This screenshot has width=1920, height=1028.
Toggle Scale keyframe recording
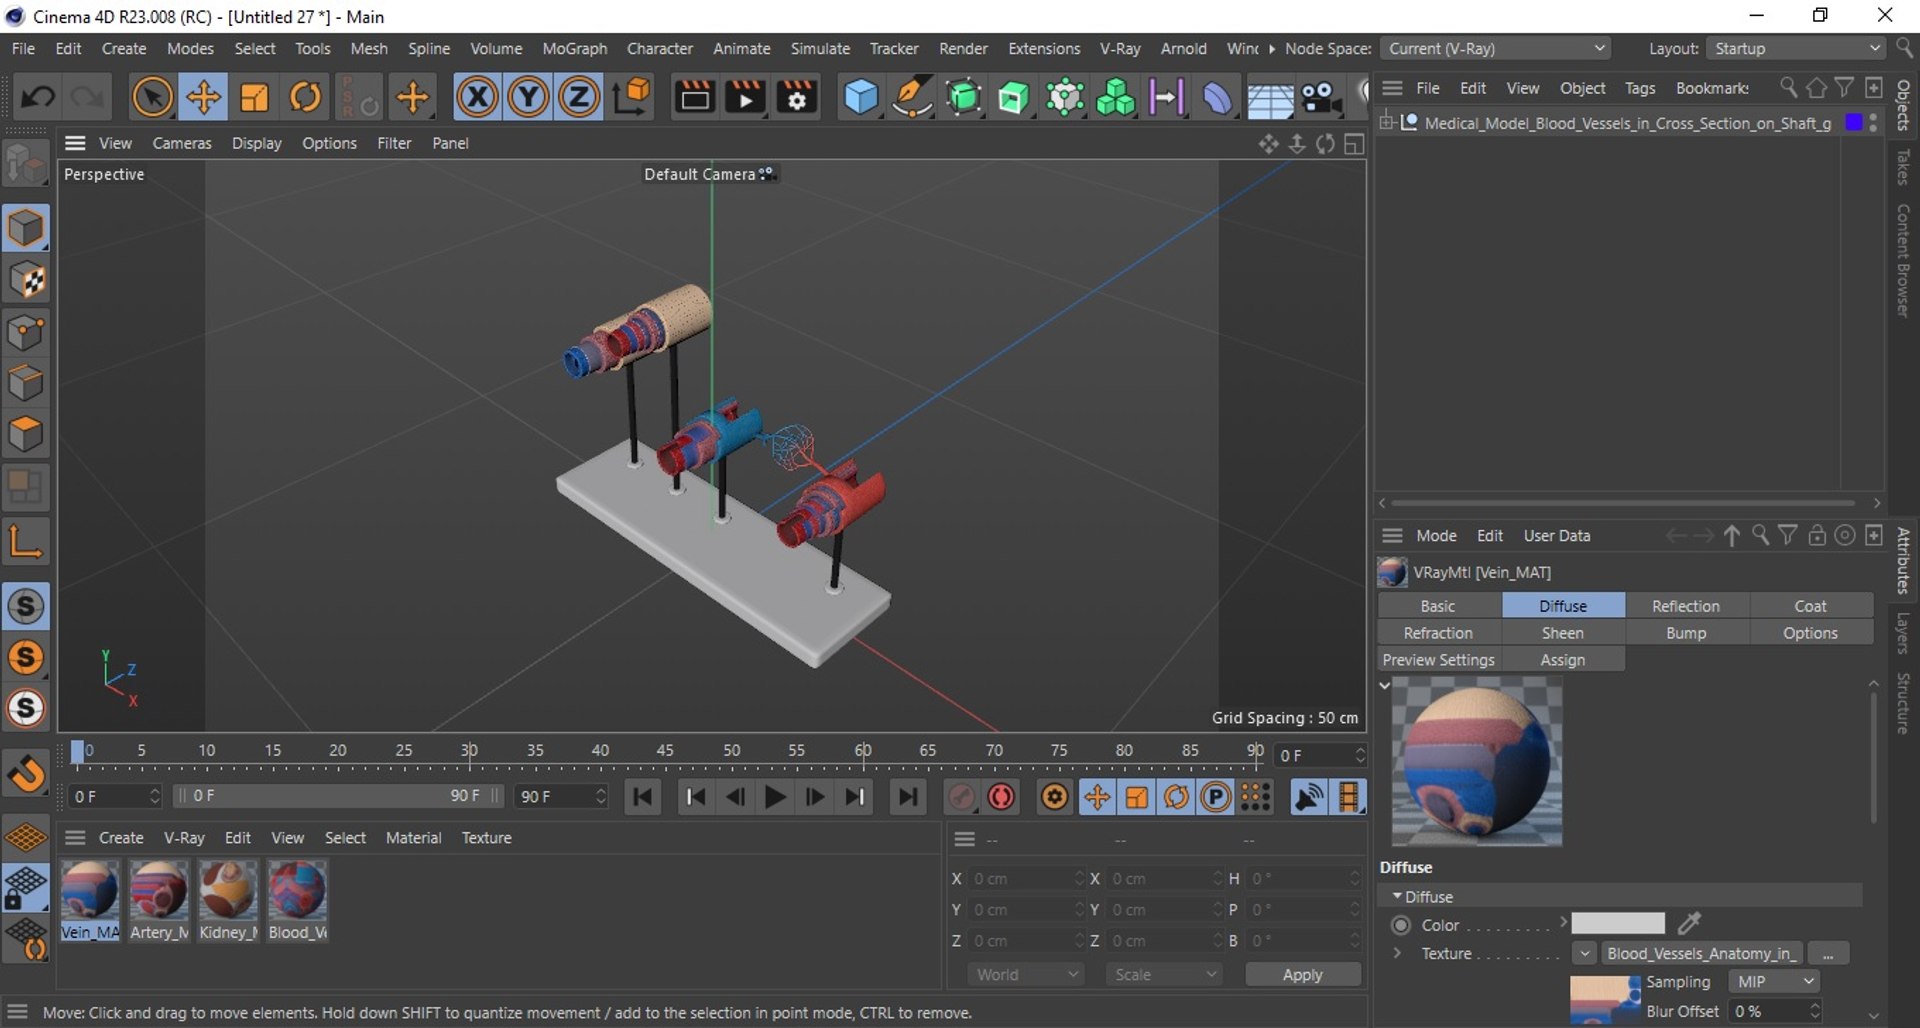coord(1137,797)
